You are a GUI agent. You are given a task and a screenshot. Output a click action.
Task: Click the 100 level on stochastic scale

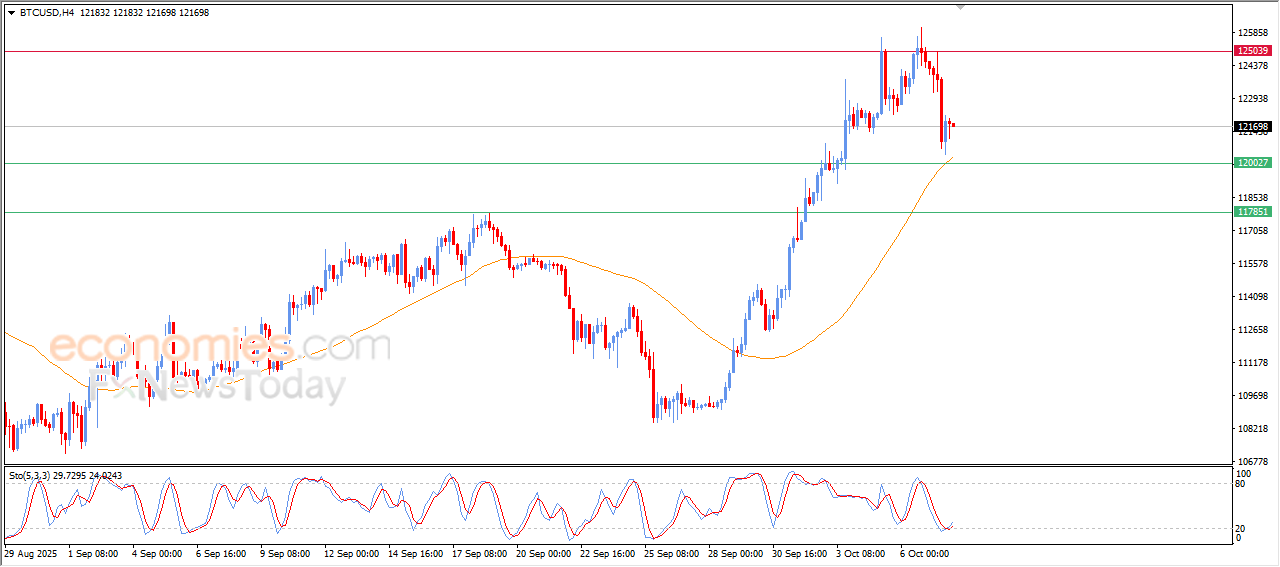[x=1245, y=473]
